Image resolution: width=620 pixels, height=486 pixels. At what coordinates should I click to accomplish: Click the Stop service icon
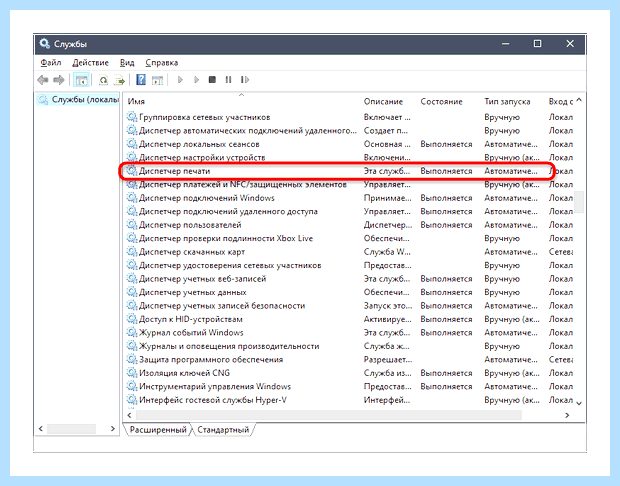(212, 80)
